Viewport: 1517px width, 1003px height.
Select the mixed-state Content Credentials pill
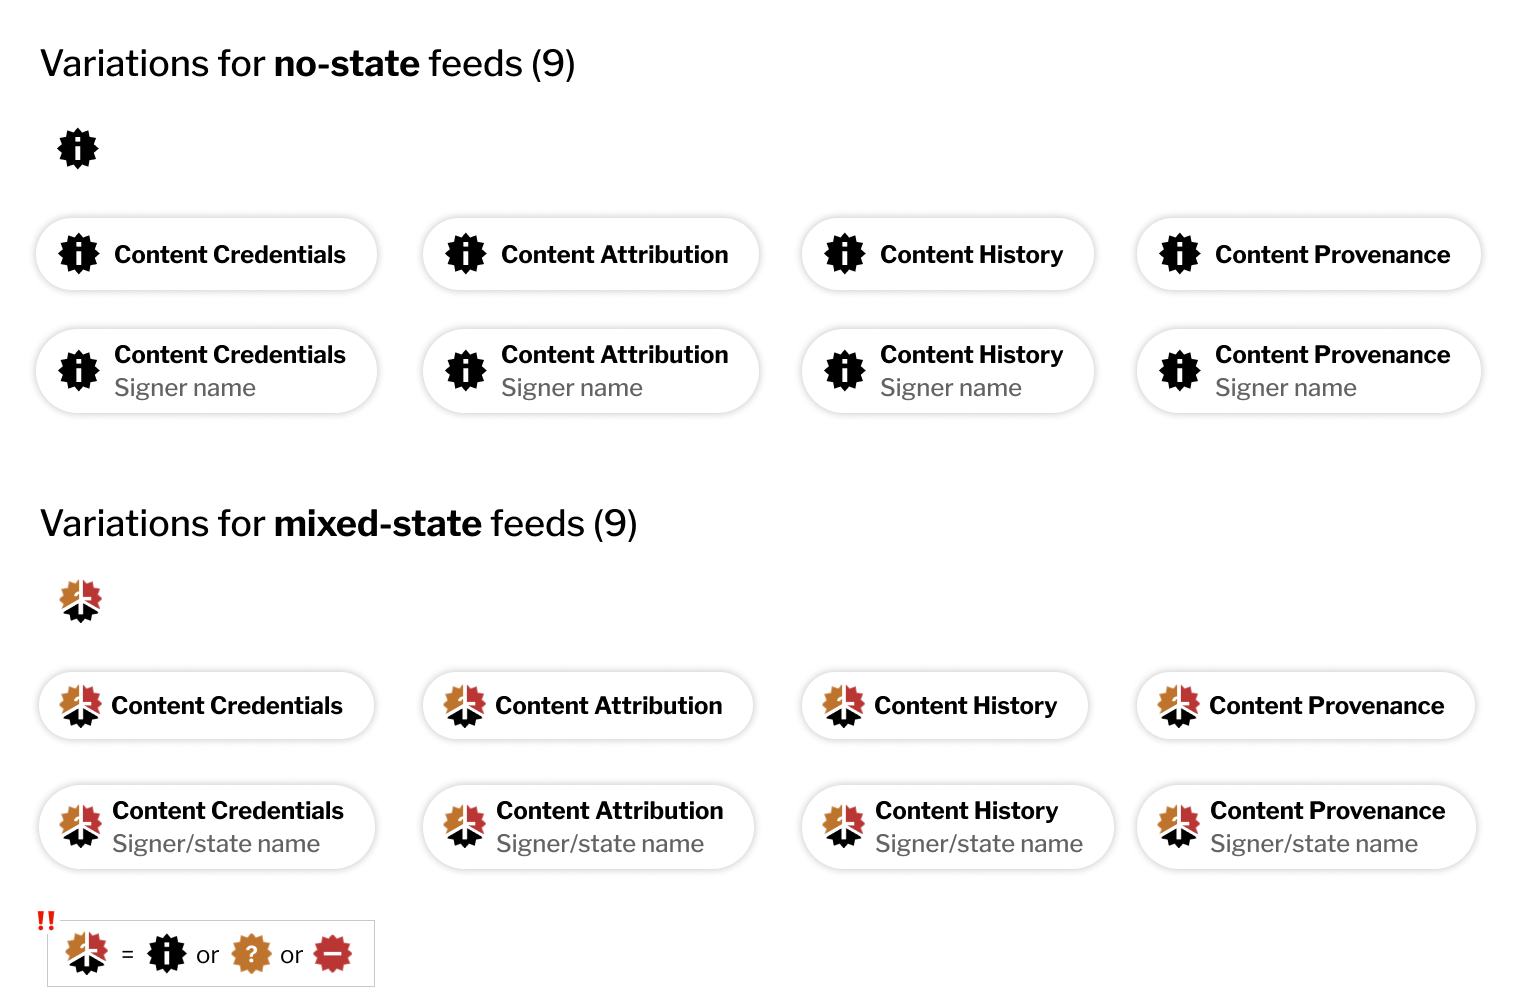point(207,706)
